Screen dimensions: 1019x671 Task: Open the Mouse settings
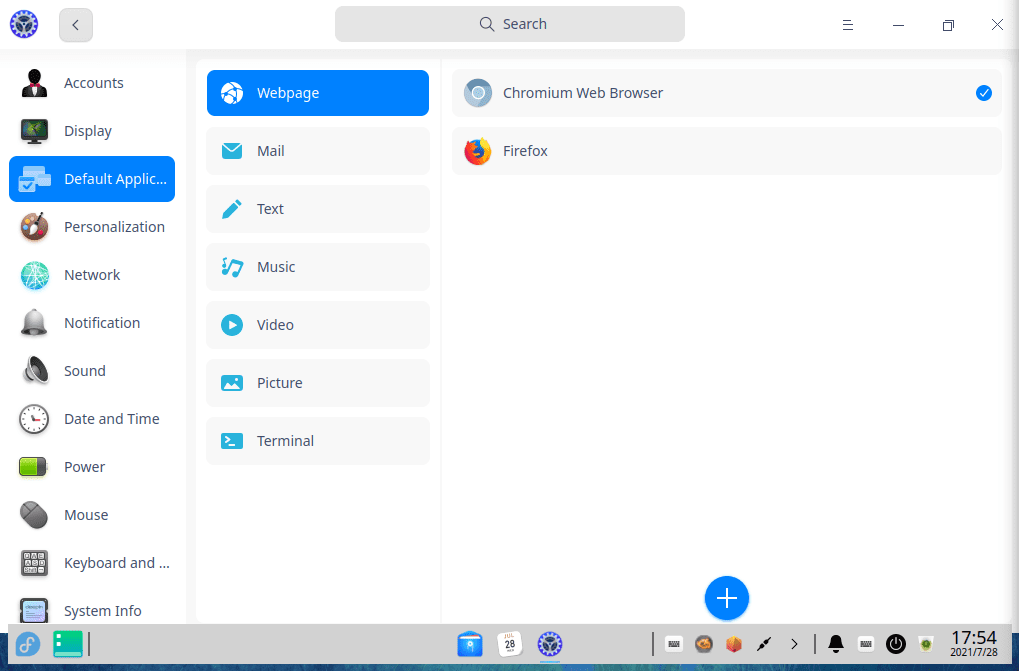(92, 515)
